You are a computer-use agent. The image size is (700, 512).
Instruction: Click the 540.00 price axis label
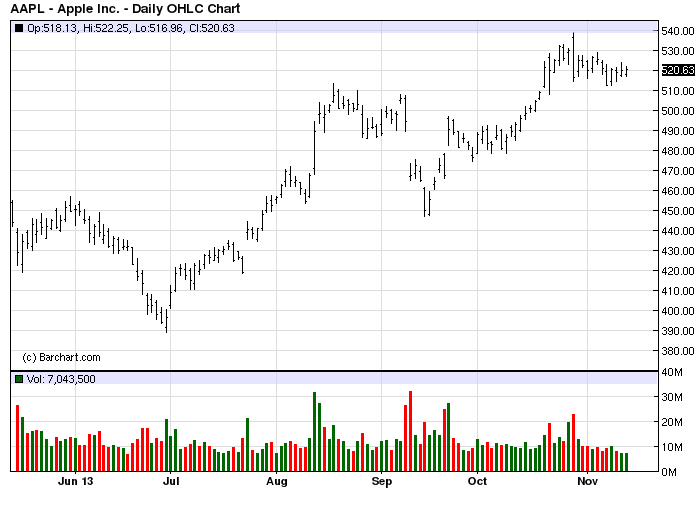pyautogui.click(x=678, y=31)
